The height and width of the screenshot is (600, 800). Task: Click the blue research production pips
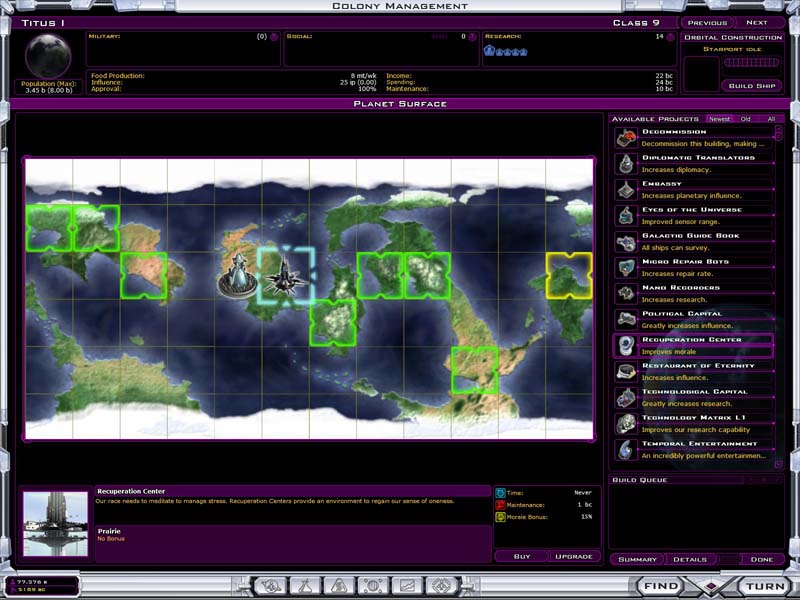[505, 51]
